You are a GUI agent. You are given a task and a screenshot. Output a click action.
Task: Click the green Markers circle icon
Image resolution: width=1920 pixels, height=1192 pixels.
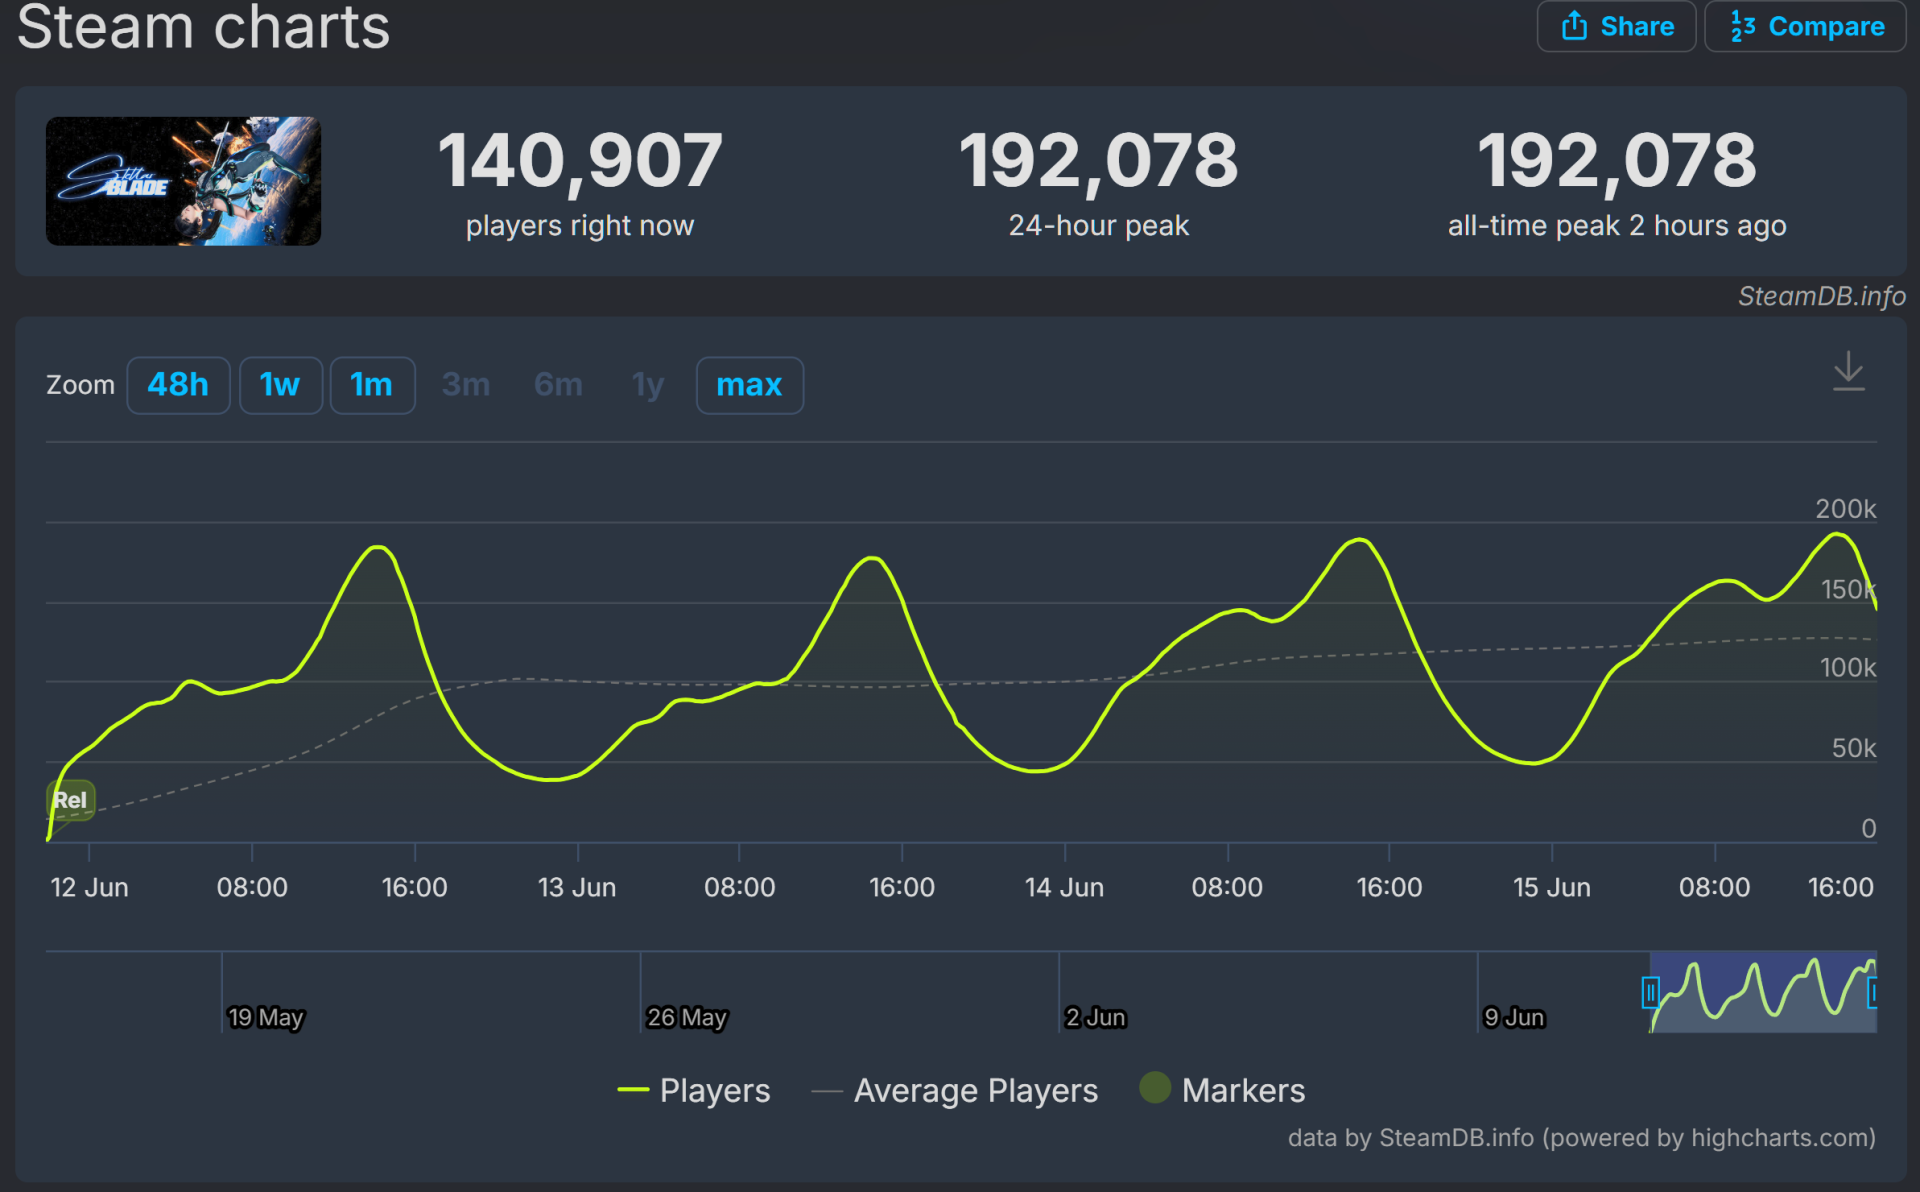tap(1155, 1088)
